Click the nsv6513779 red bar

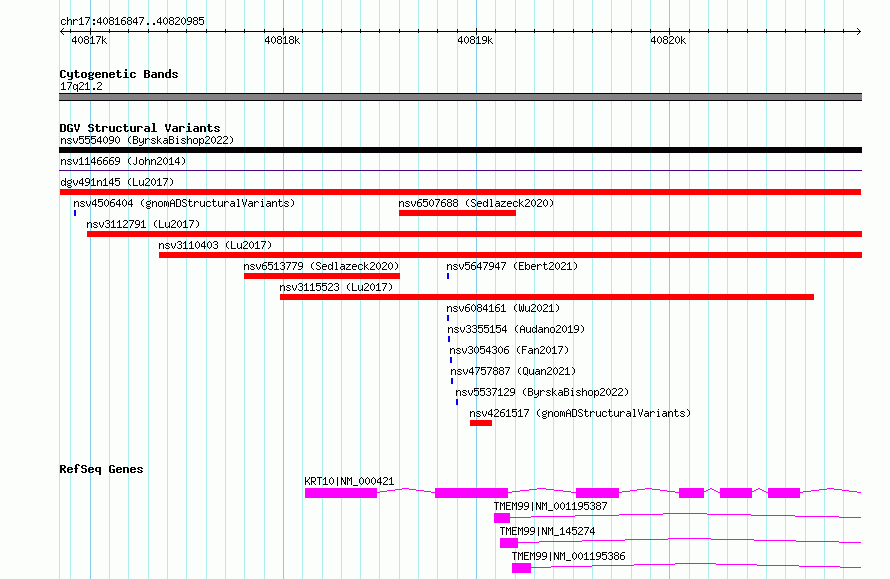click(x=322, y=276)
